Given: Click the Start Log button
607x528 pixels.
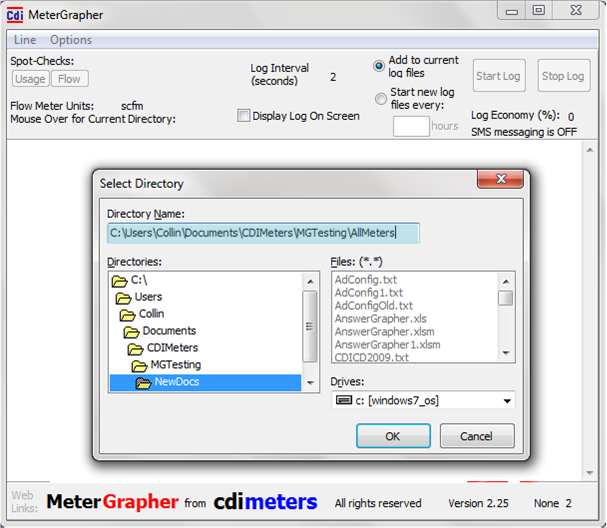Looking at the screenshot, I should [499, 76].
